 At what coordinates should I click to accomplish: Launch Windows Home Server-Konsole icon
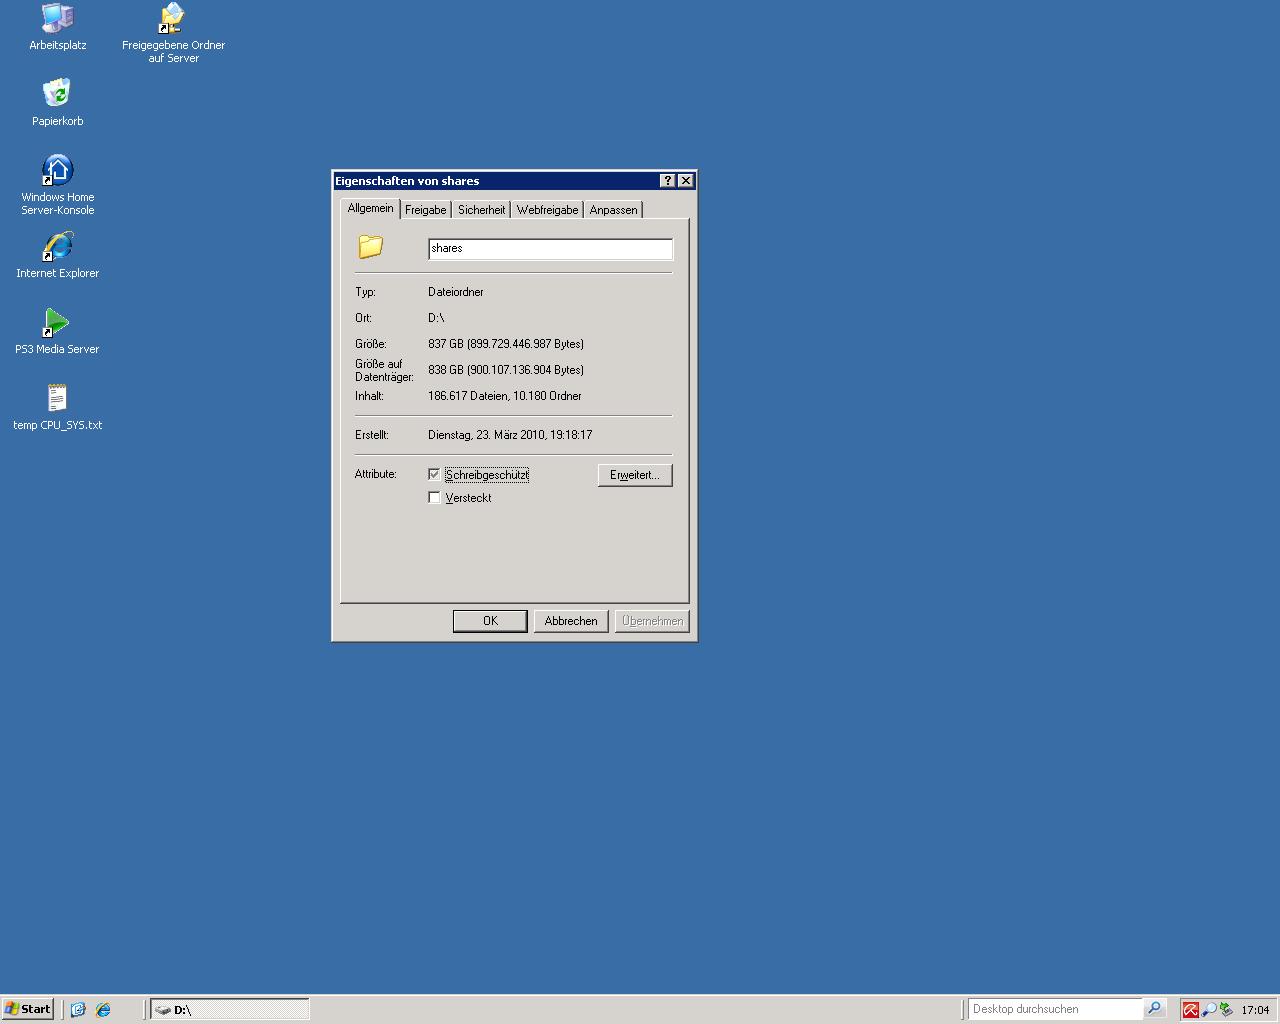(x=57, y=171)
